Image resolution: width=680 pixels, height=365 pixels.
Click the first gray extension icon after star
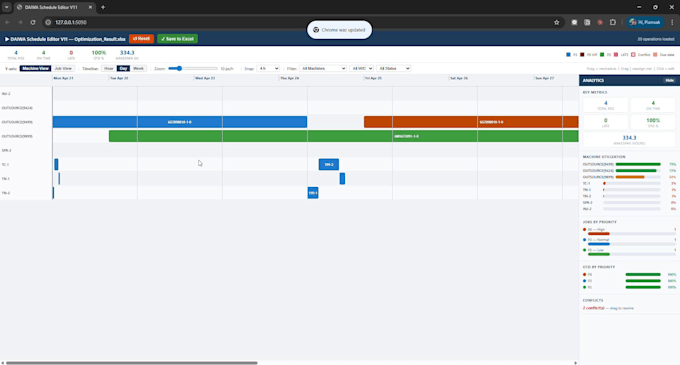click(574, 22)
